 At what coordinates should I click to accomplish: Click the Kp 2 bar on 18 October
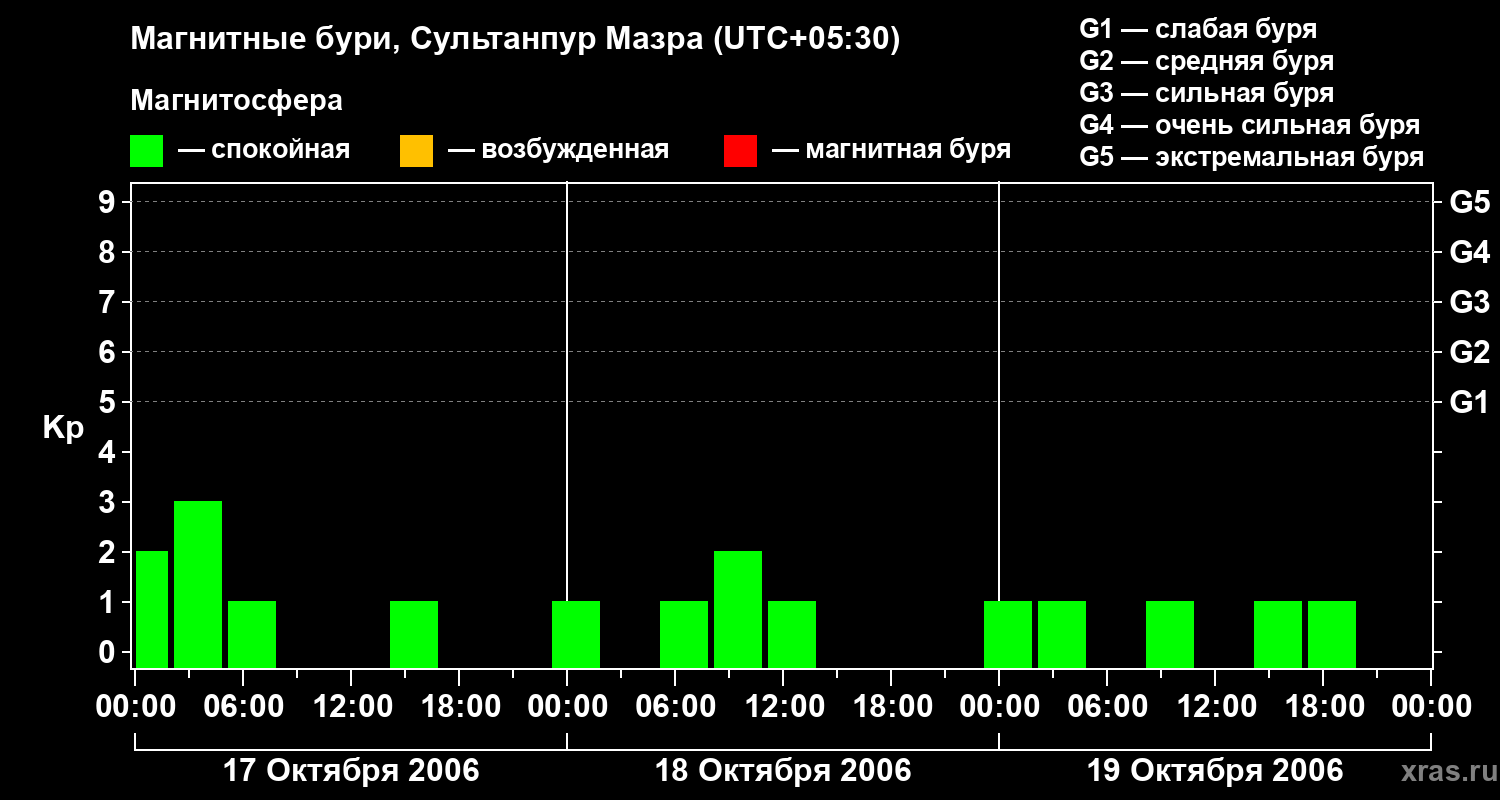click(738, 609)
